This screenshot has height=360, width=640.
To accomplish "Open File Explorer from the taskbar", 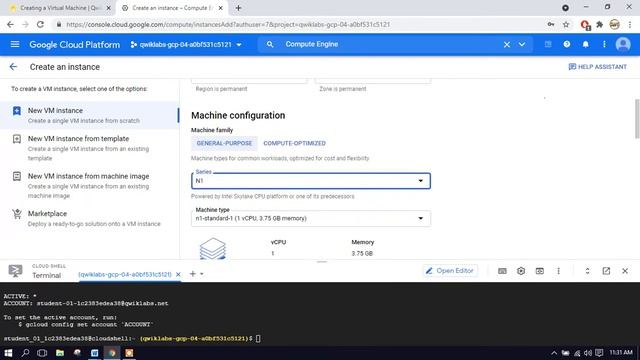I will coord(60,353).
